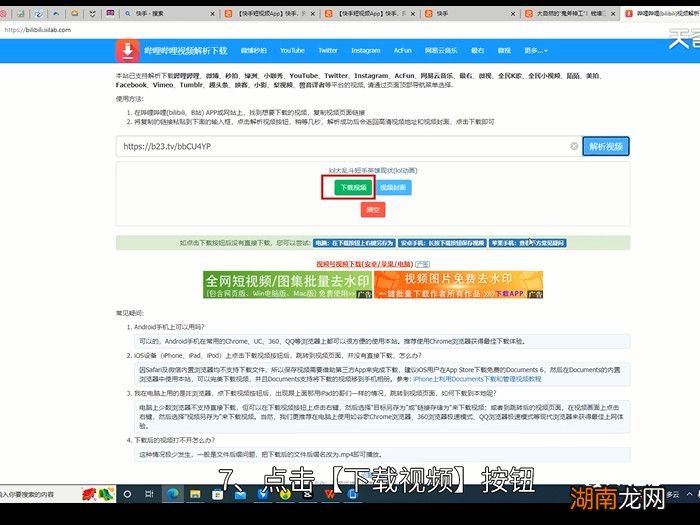Click the blue 视频封面 cover button
The image size is (700, 525).
click(x=393, y=188)
